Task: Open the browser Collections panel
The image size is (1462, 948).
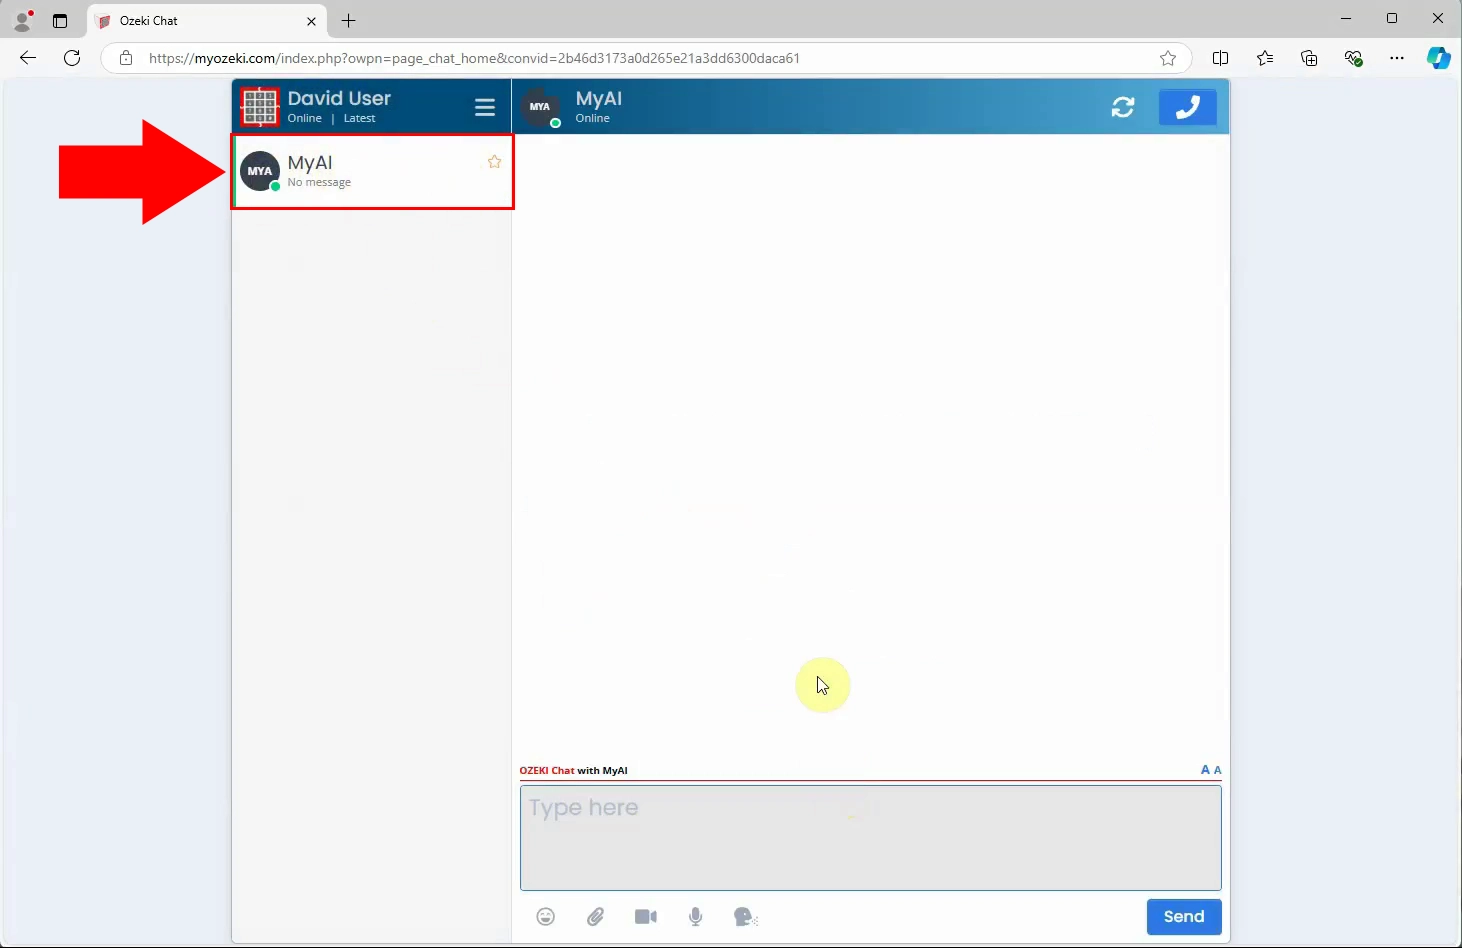Action: pyautogui.click(x=1309, y=58)
